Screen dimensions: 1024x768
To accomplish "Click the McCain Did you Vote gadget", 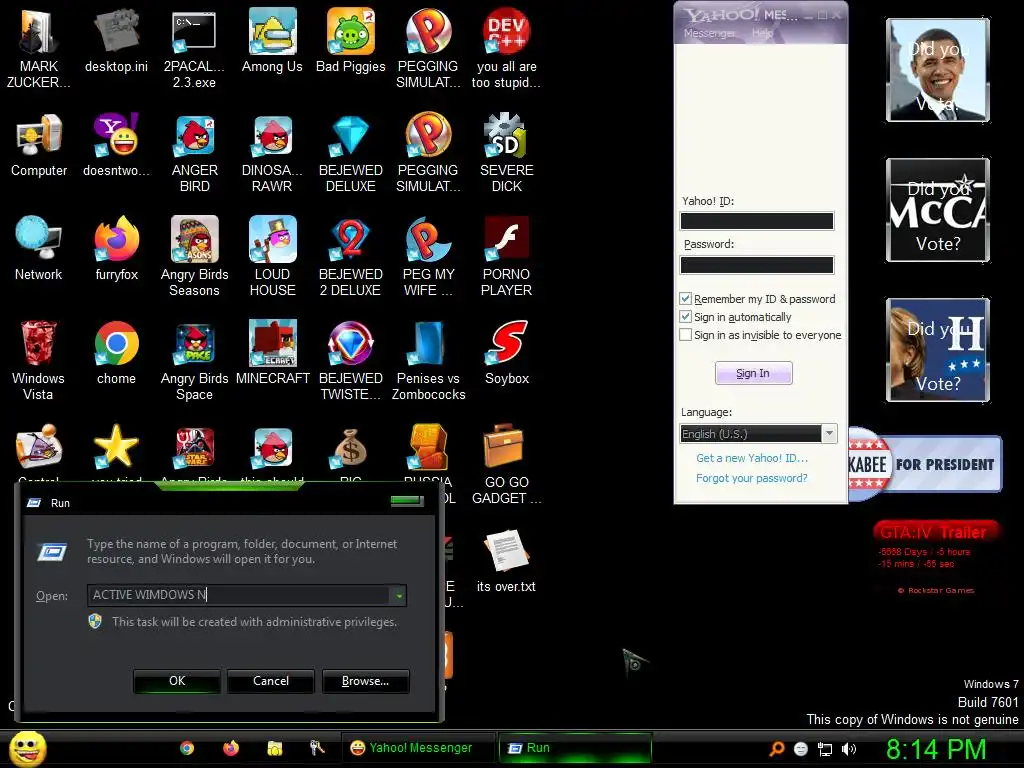I will tap(938, 210).
